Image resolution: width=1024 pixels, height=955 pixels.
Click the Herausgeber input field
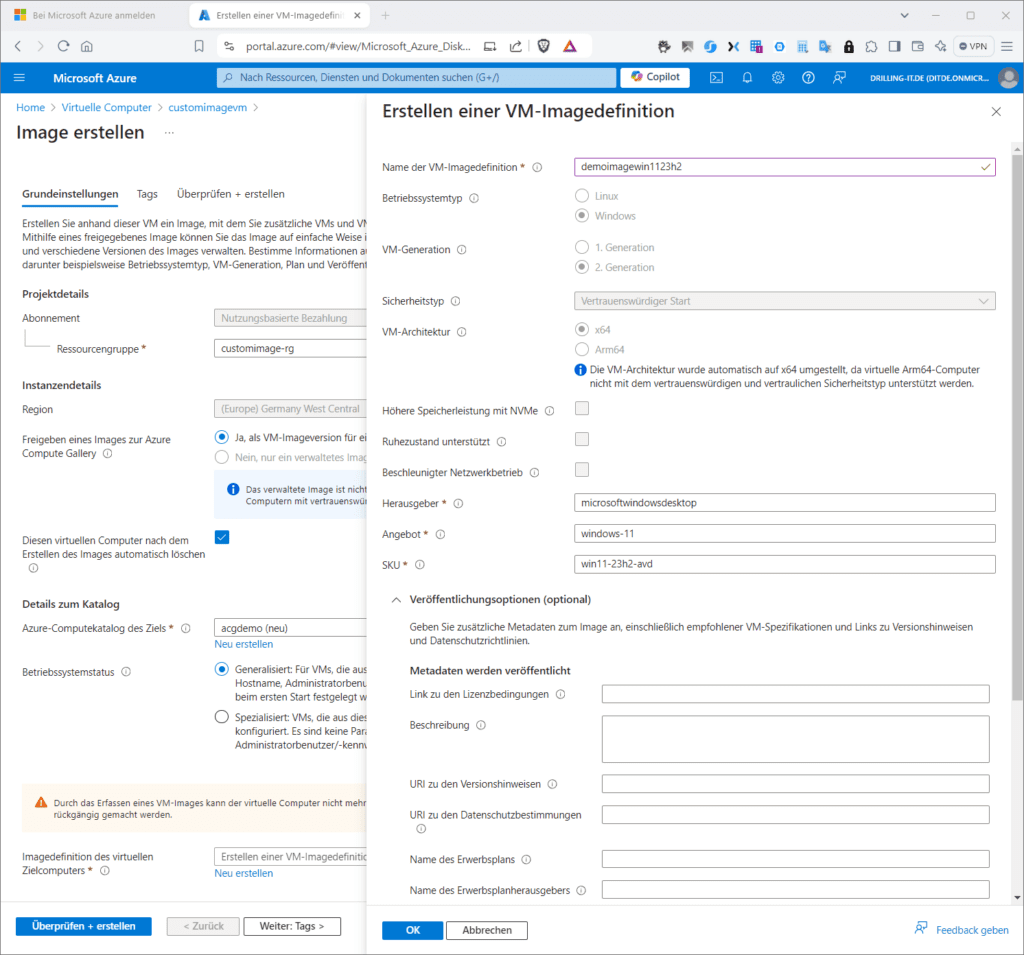[785, 503]
